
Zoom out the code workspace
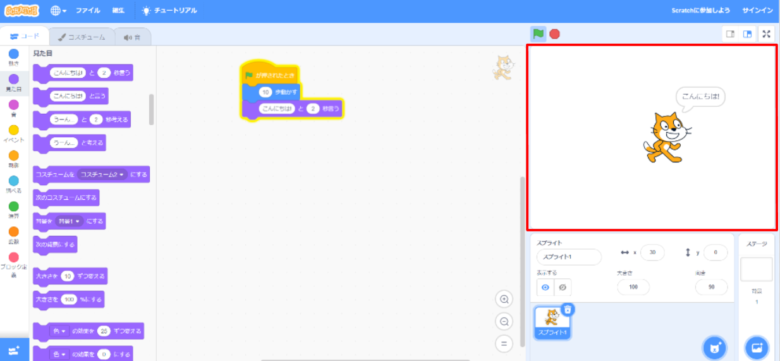[504, 322]
